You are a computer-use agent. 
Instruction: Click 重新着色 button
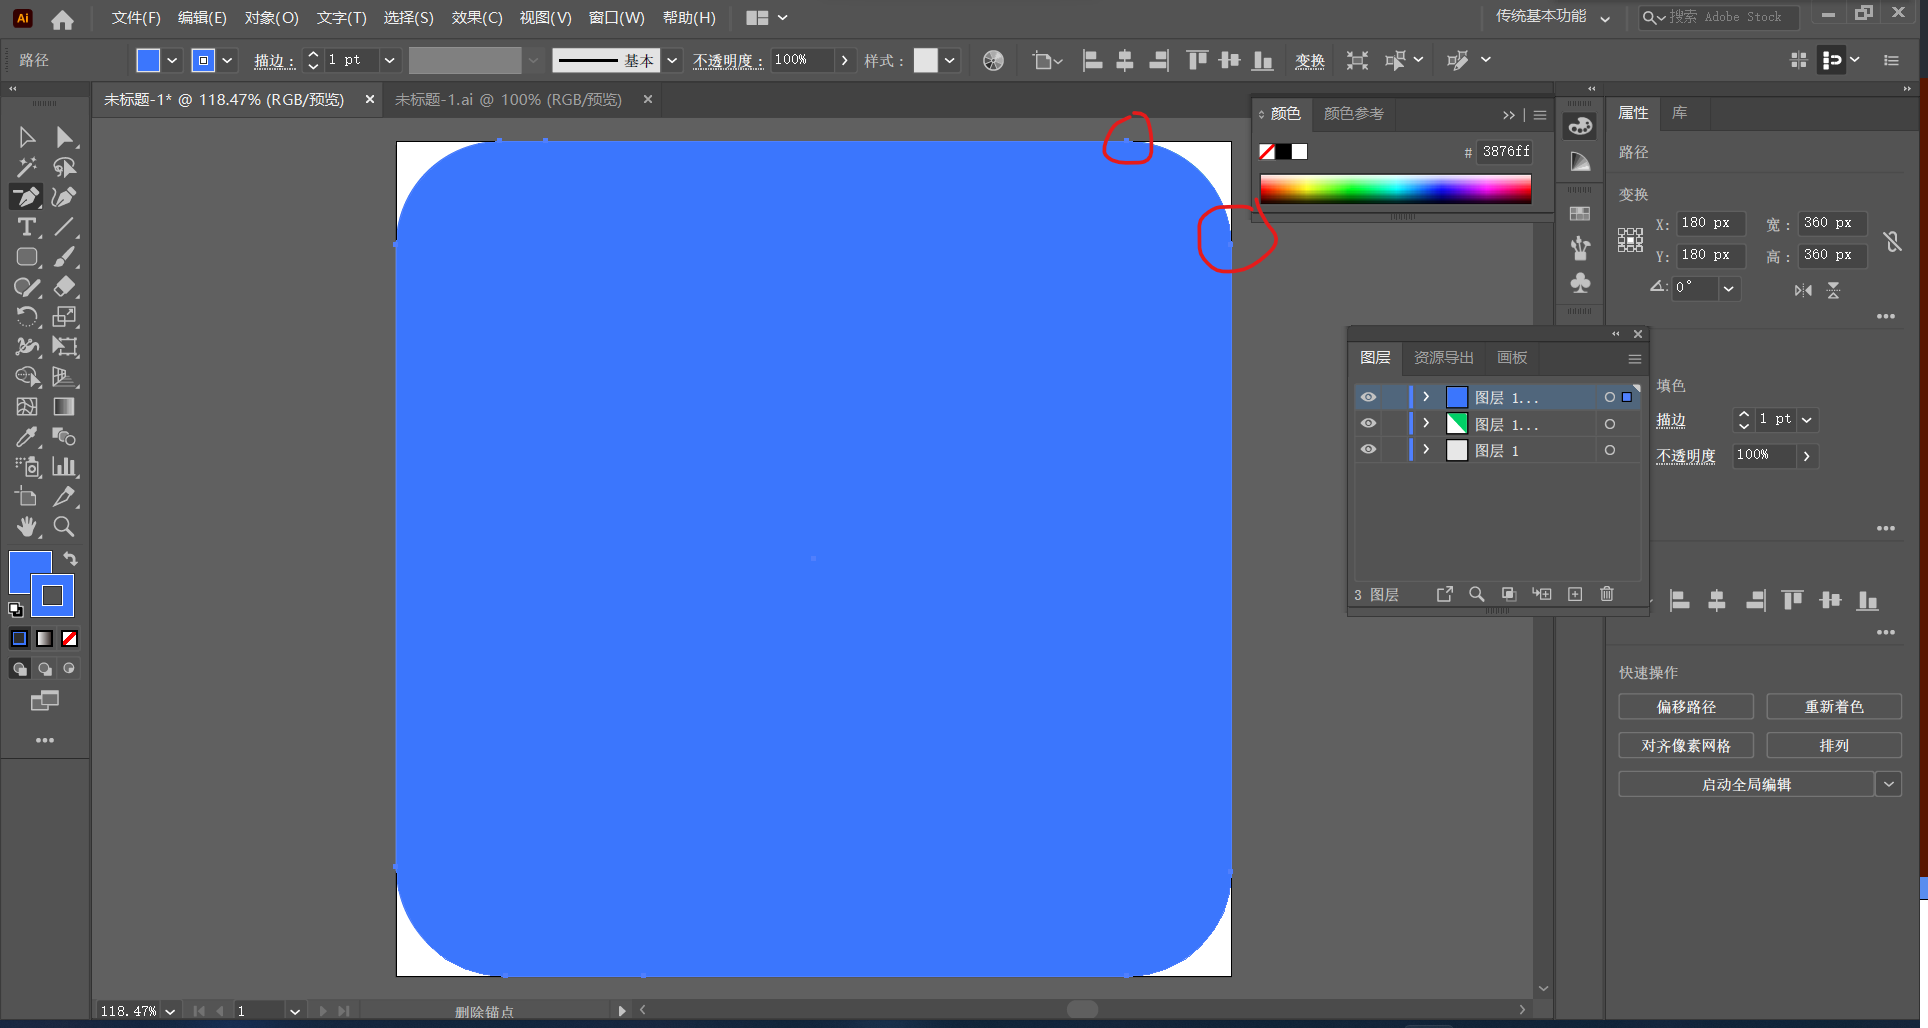(1834, 707)
